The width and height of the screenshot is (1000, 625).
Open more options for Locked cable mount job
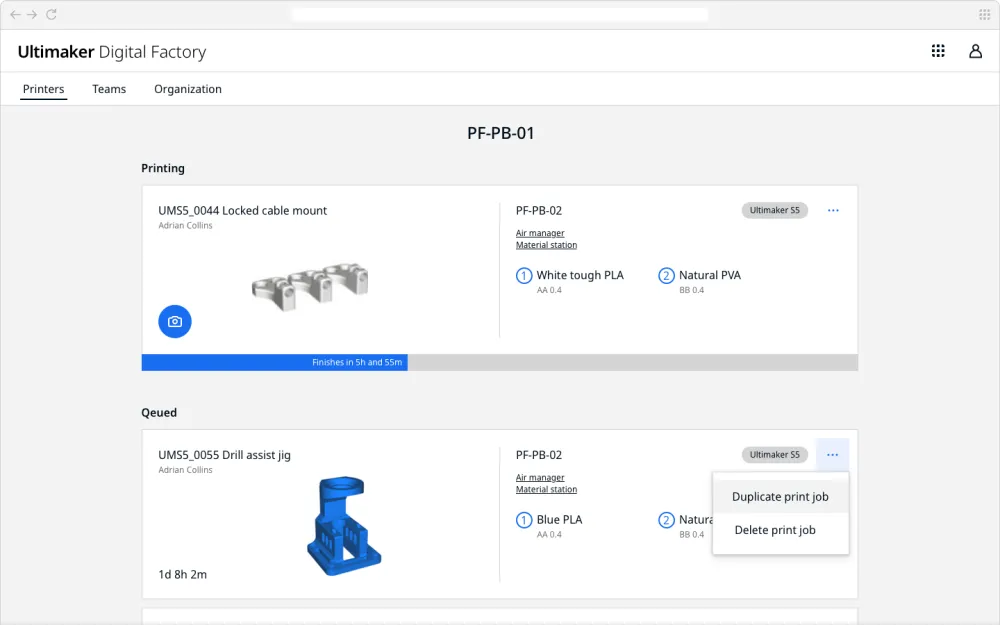point(833,210)
